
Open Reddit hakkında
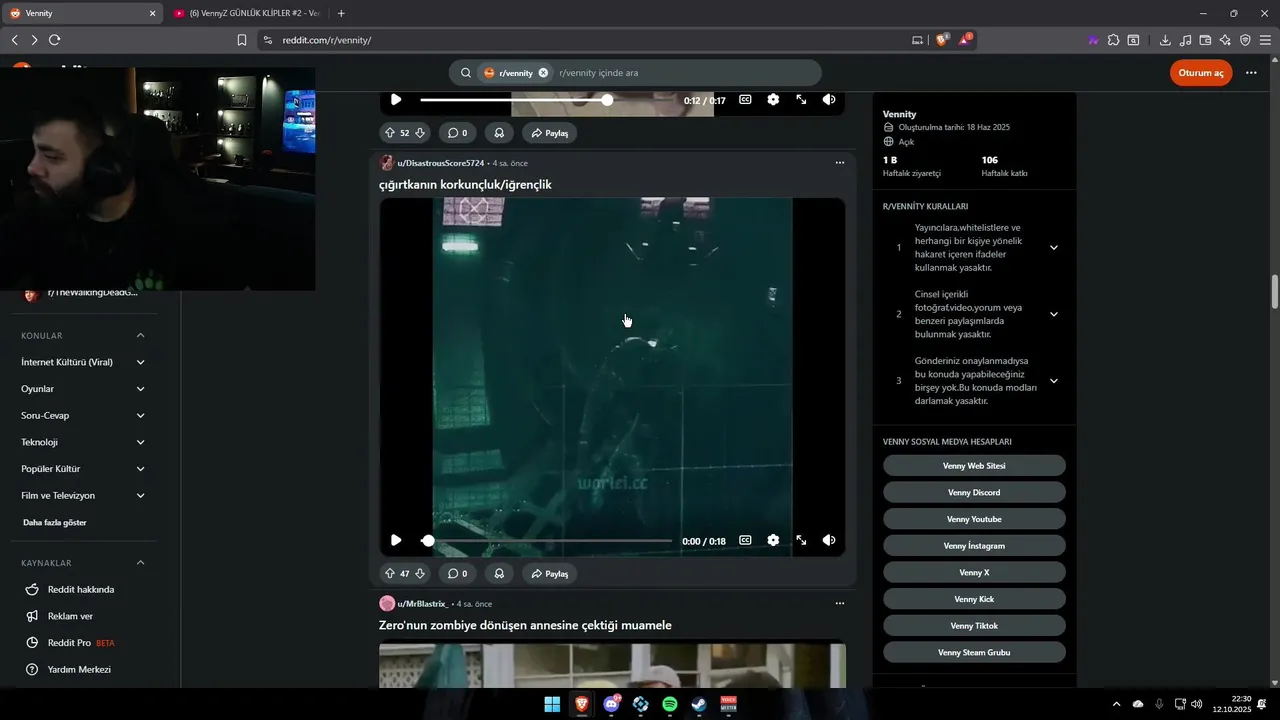pos(83,590)
